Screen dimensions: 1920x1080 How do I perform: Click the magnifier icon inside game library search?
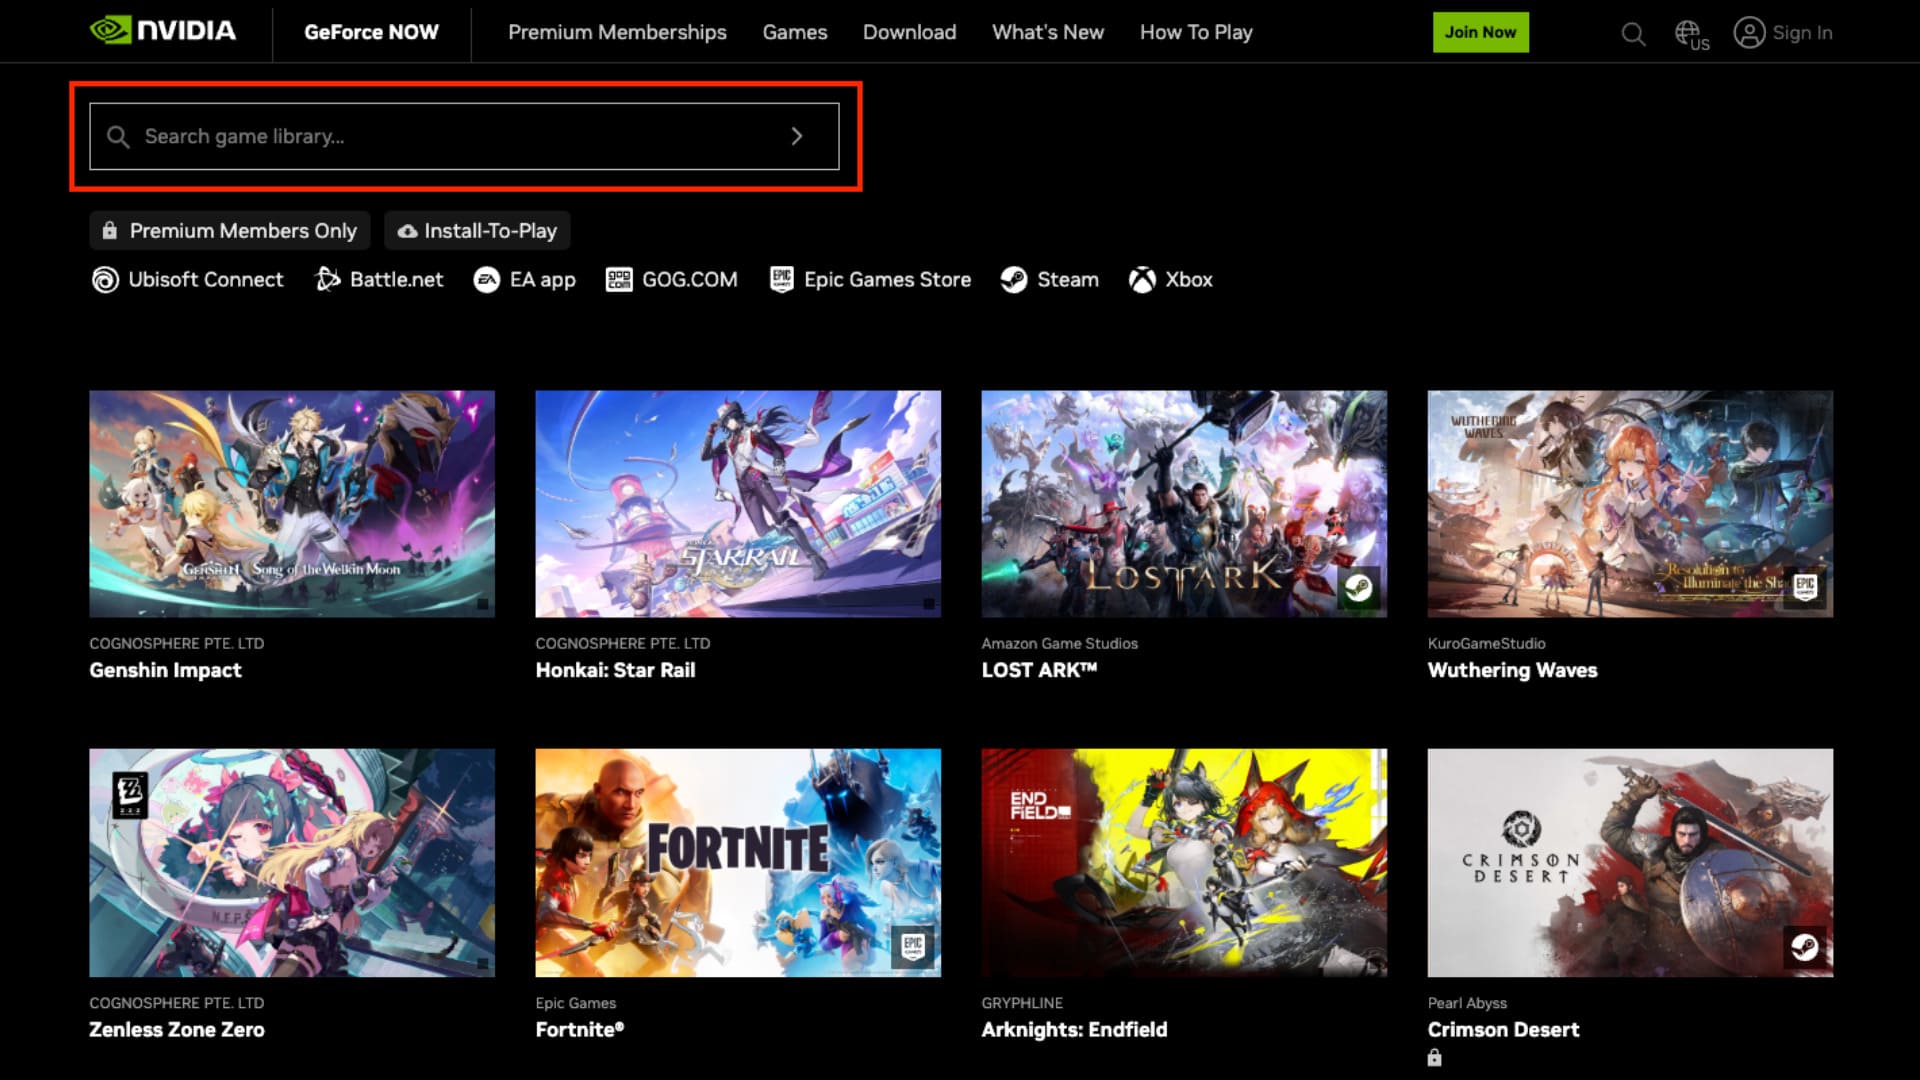point(118,137)
